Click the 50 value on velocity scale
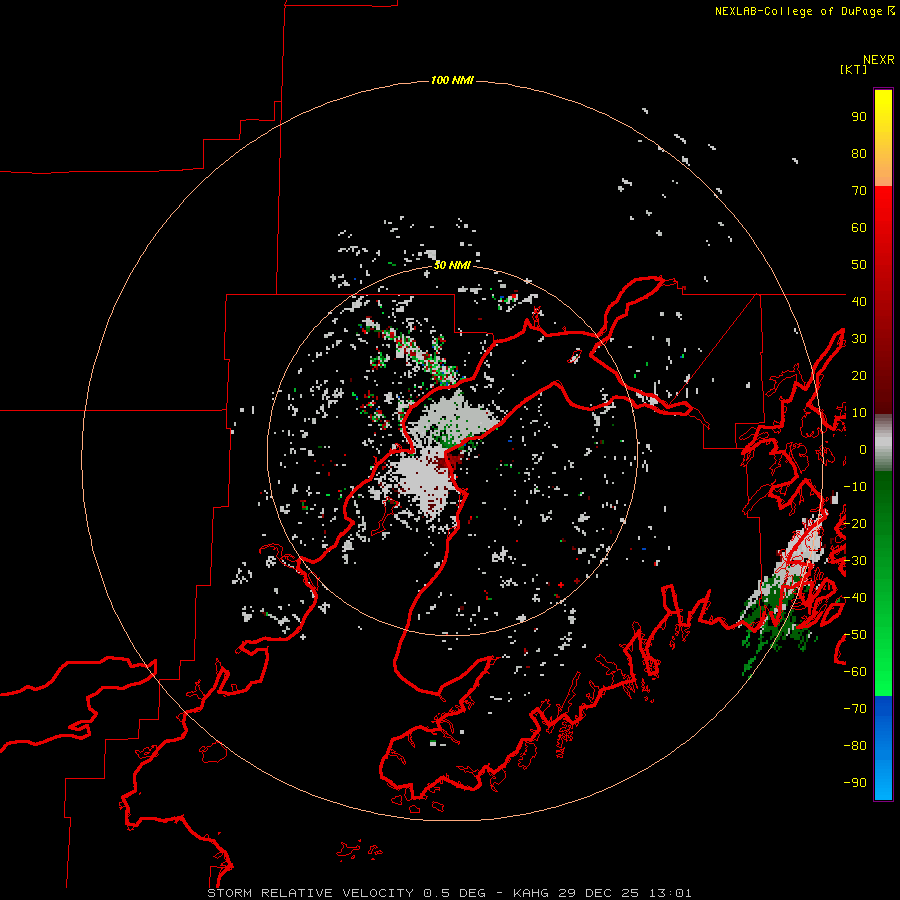This screenshot has width=900, height=900. tap(859, 265)
